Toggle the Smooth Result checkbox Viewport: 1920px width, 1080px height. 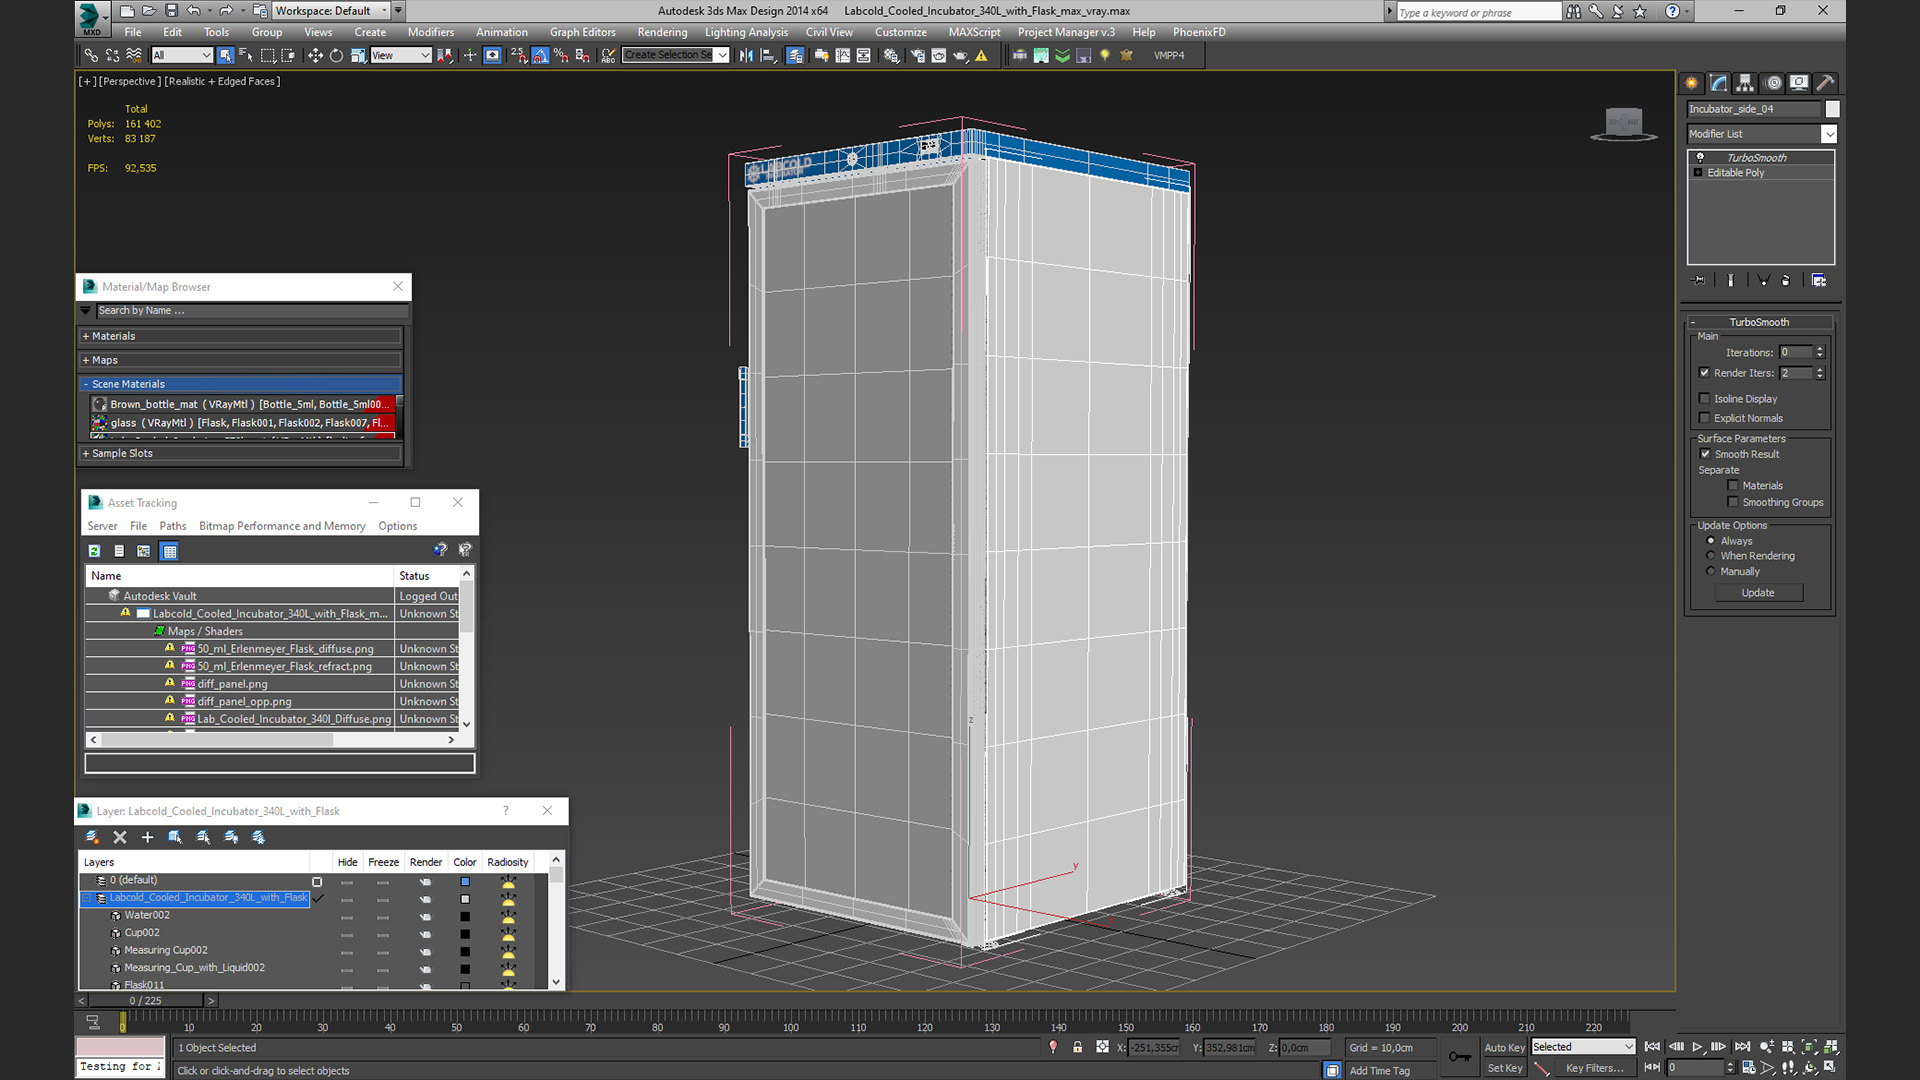coord(1705,454)
